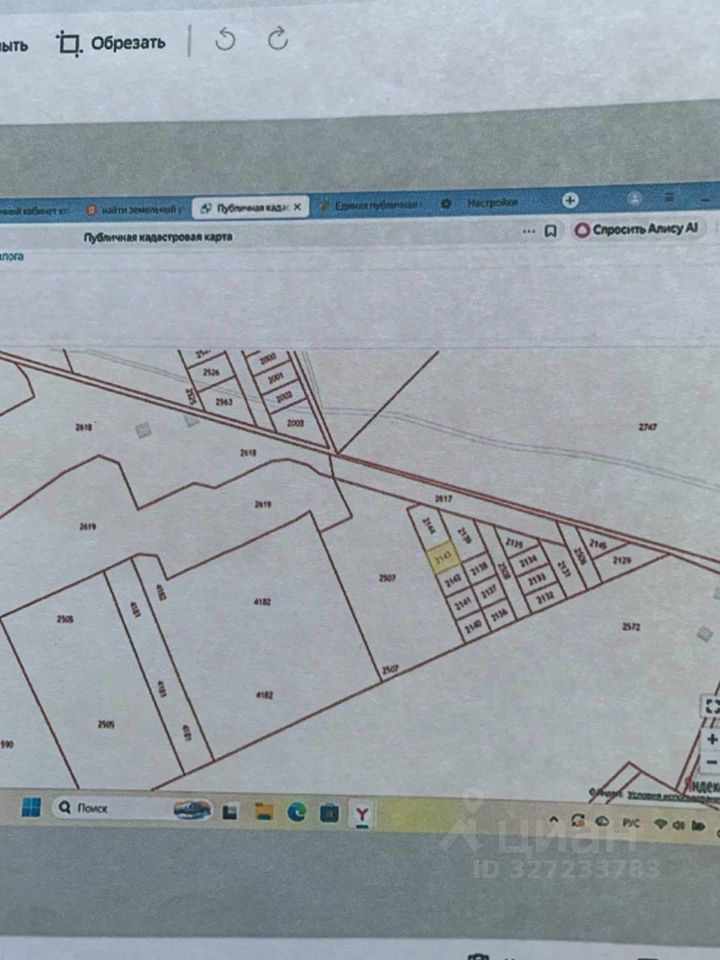
Task: Click the browser profile avatar icon
Action: 635,198
